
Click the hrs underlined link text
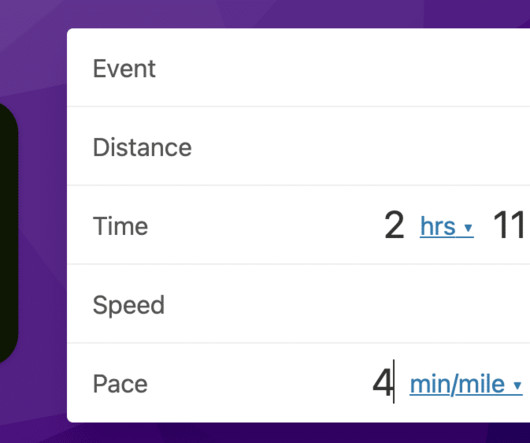tap(438, 226)
